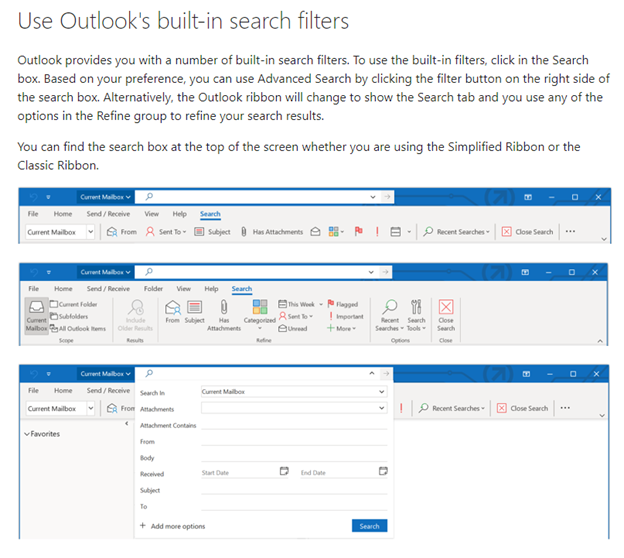This screenshot has height=558, width=624.
Task: Click Has Attachments in Classic Ribbon image
Action: 224,315
